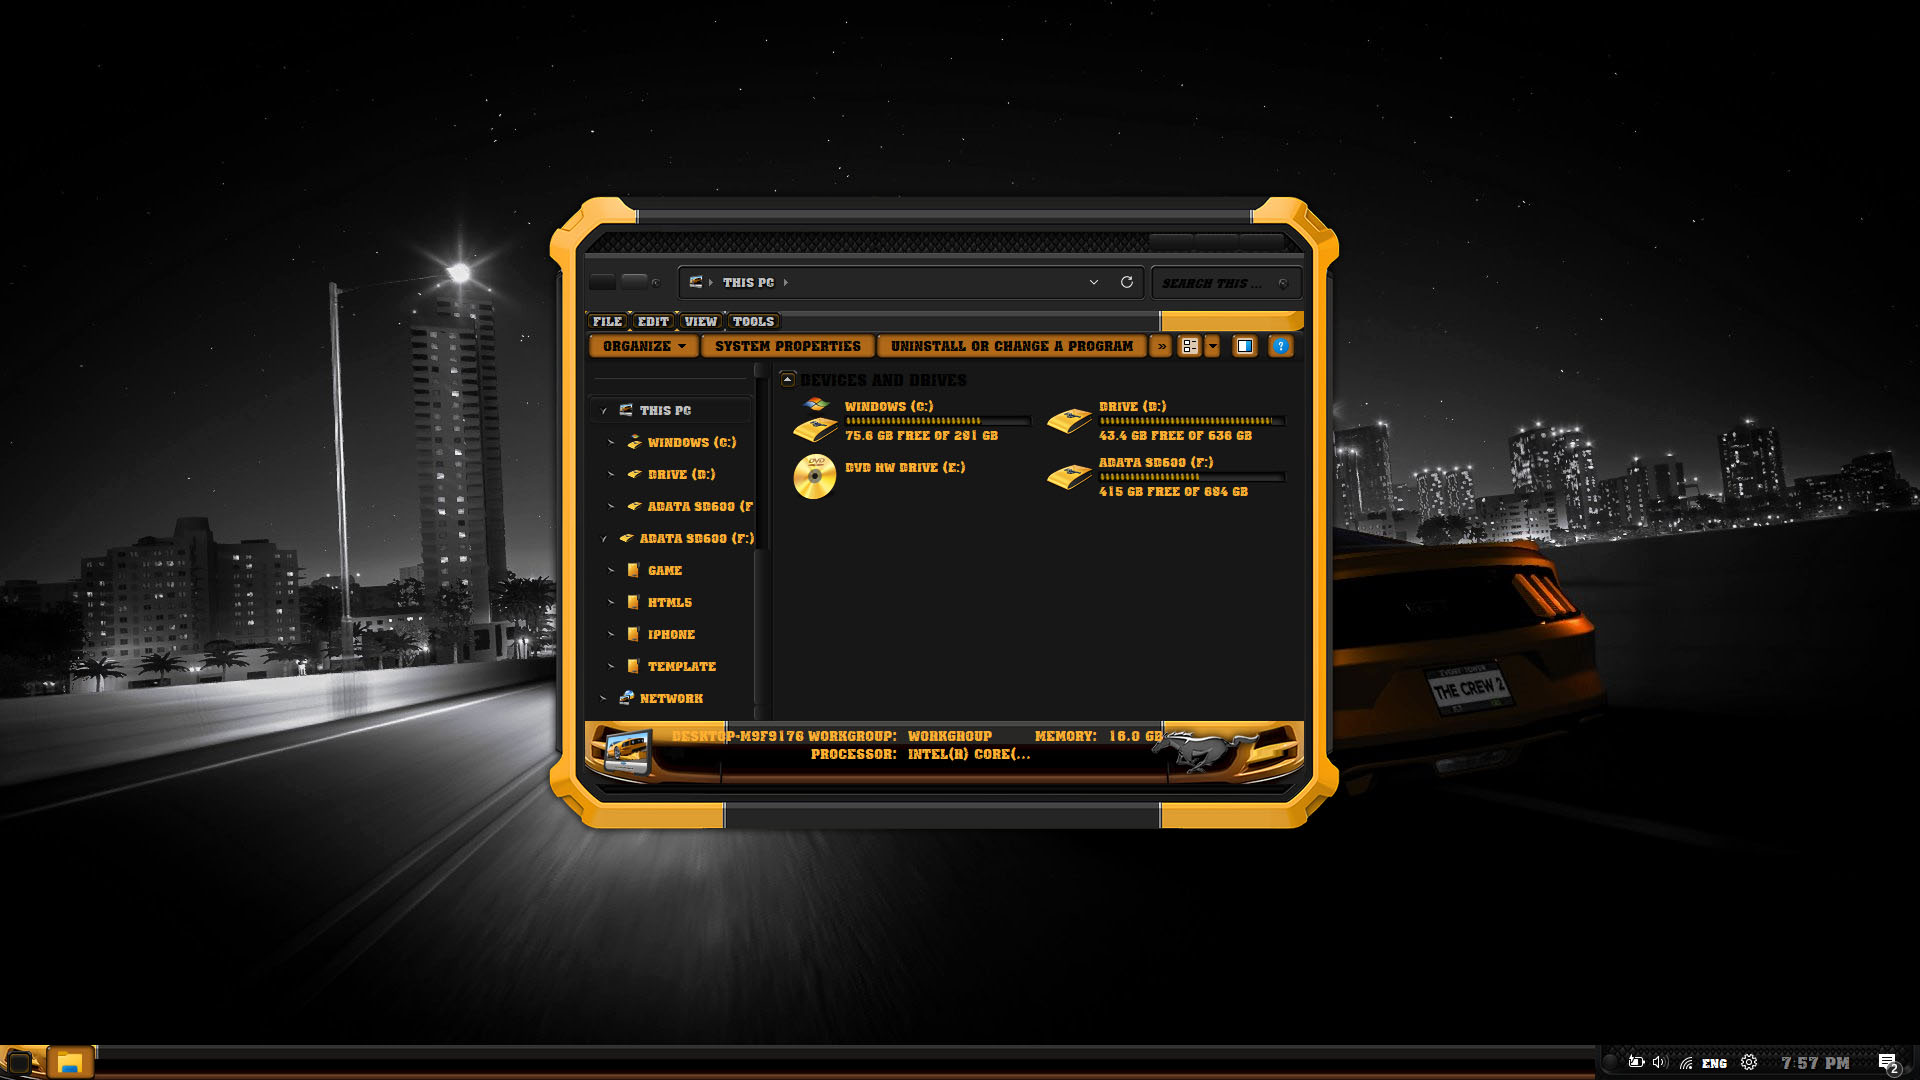Open the blue Help question-mark icon
Viewport: 1920px width, 1080px height.
(1280, 346)
